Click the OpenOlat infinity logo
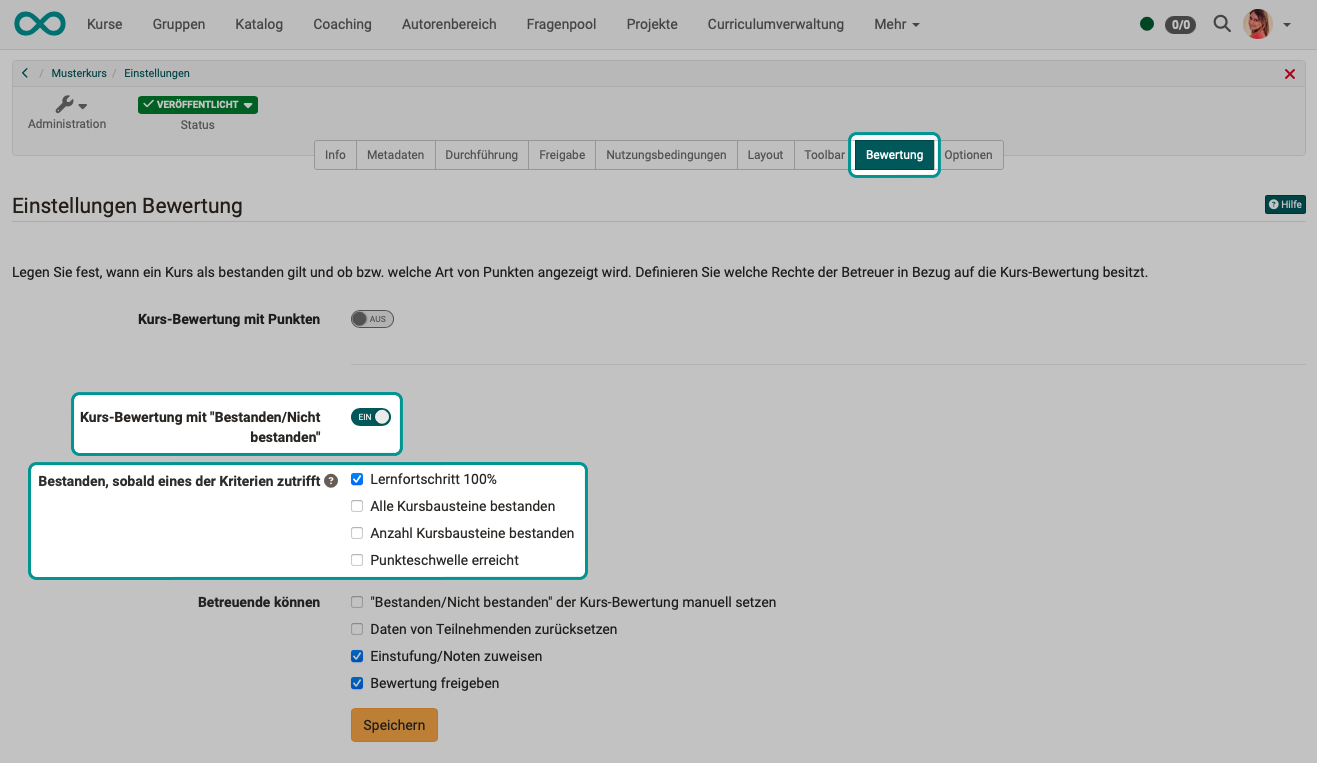The image size is (1317, 763). [40, 24]
